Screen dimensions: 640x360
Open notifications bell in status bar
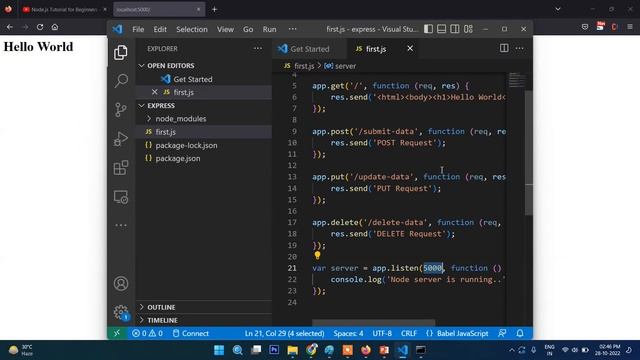pyautogui.click(x=520, y=333)
